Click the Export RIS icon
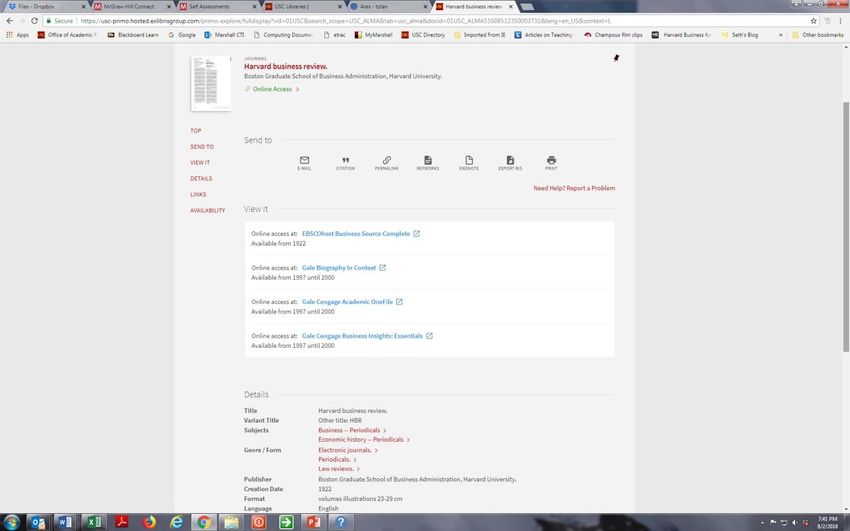850x531 pixels. pyautogui.click(x=510, y=160)
